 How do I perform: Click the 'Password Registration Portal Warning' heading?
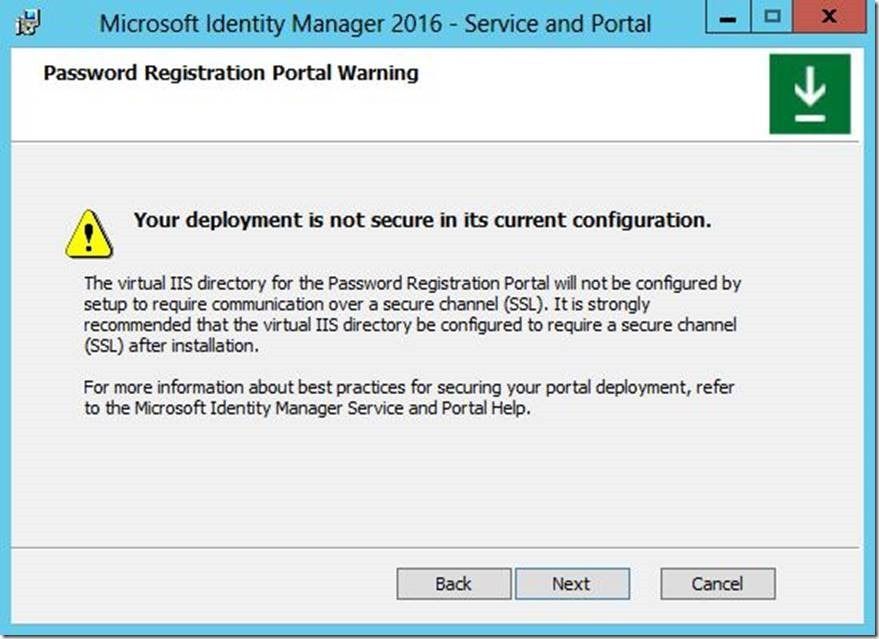click(231, 73)
